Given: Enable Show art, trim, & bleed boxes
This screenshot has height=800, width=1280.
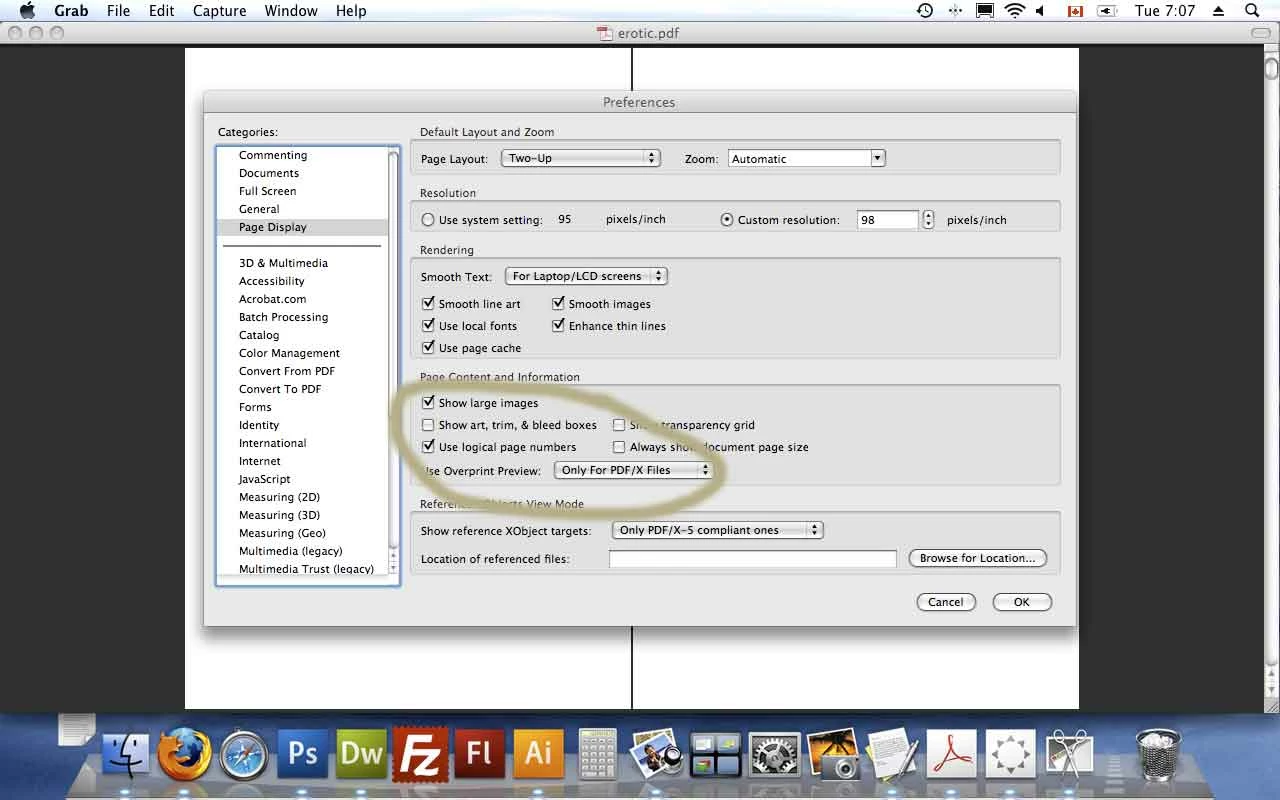Looking at the screenshot, I should pyautogui.click(x=428, y=425).
